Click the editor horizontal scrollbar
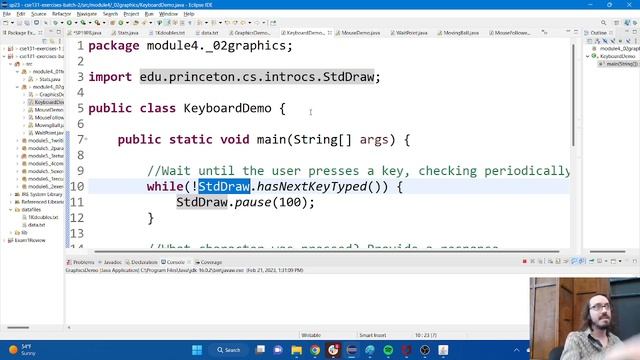Viewport: 640px width, 360px height. [327, 251]
